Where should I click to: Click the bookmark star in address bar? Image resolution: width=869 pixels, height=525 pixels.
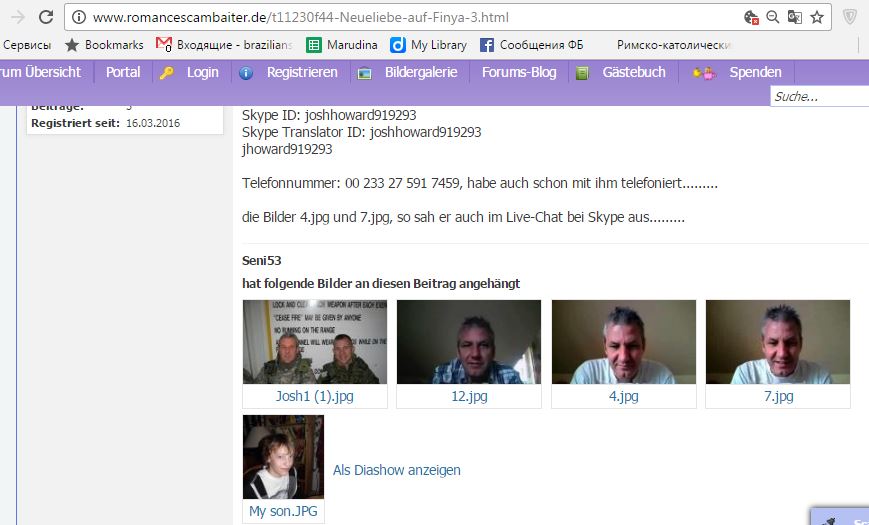tap(817, 17)
